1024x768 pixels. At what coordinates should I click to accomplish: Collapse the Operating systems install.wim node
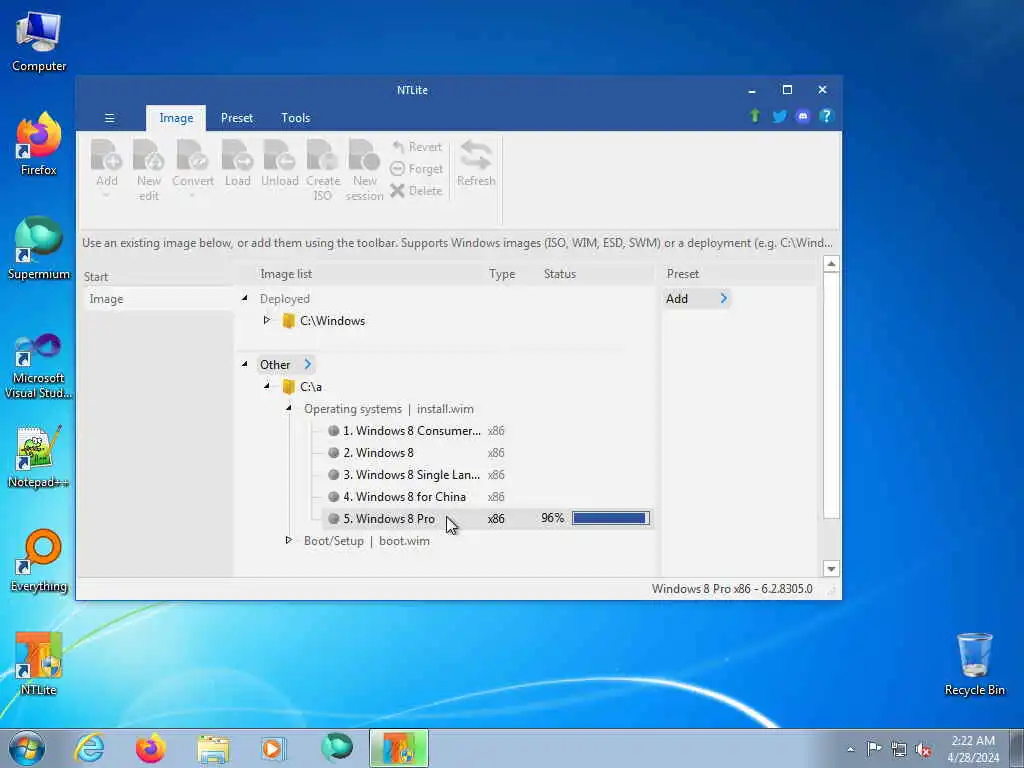coord(289,408)
